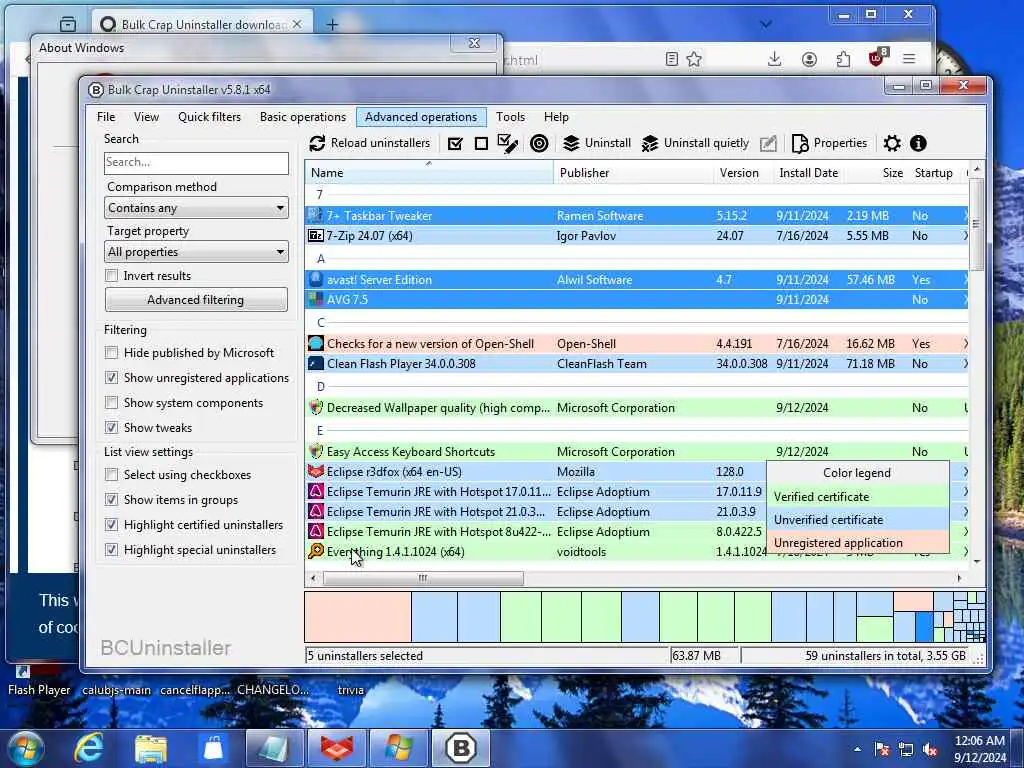
Task: Open browser tab list dropdown arrow
Action: 766,24
